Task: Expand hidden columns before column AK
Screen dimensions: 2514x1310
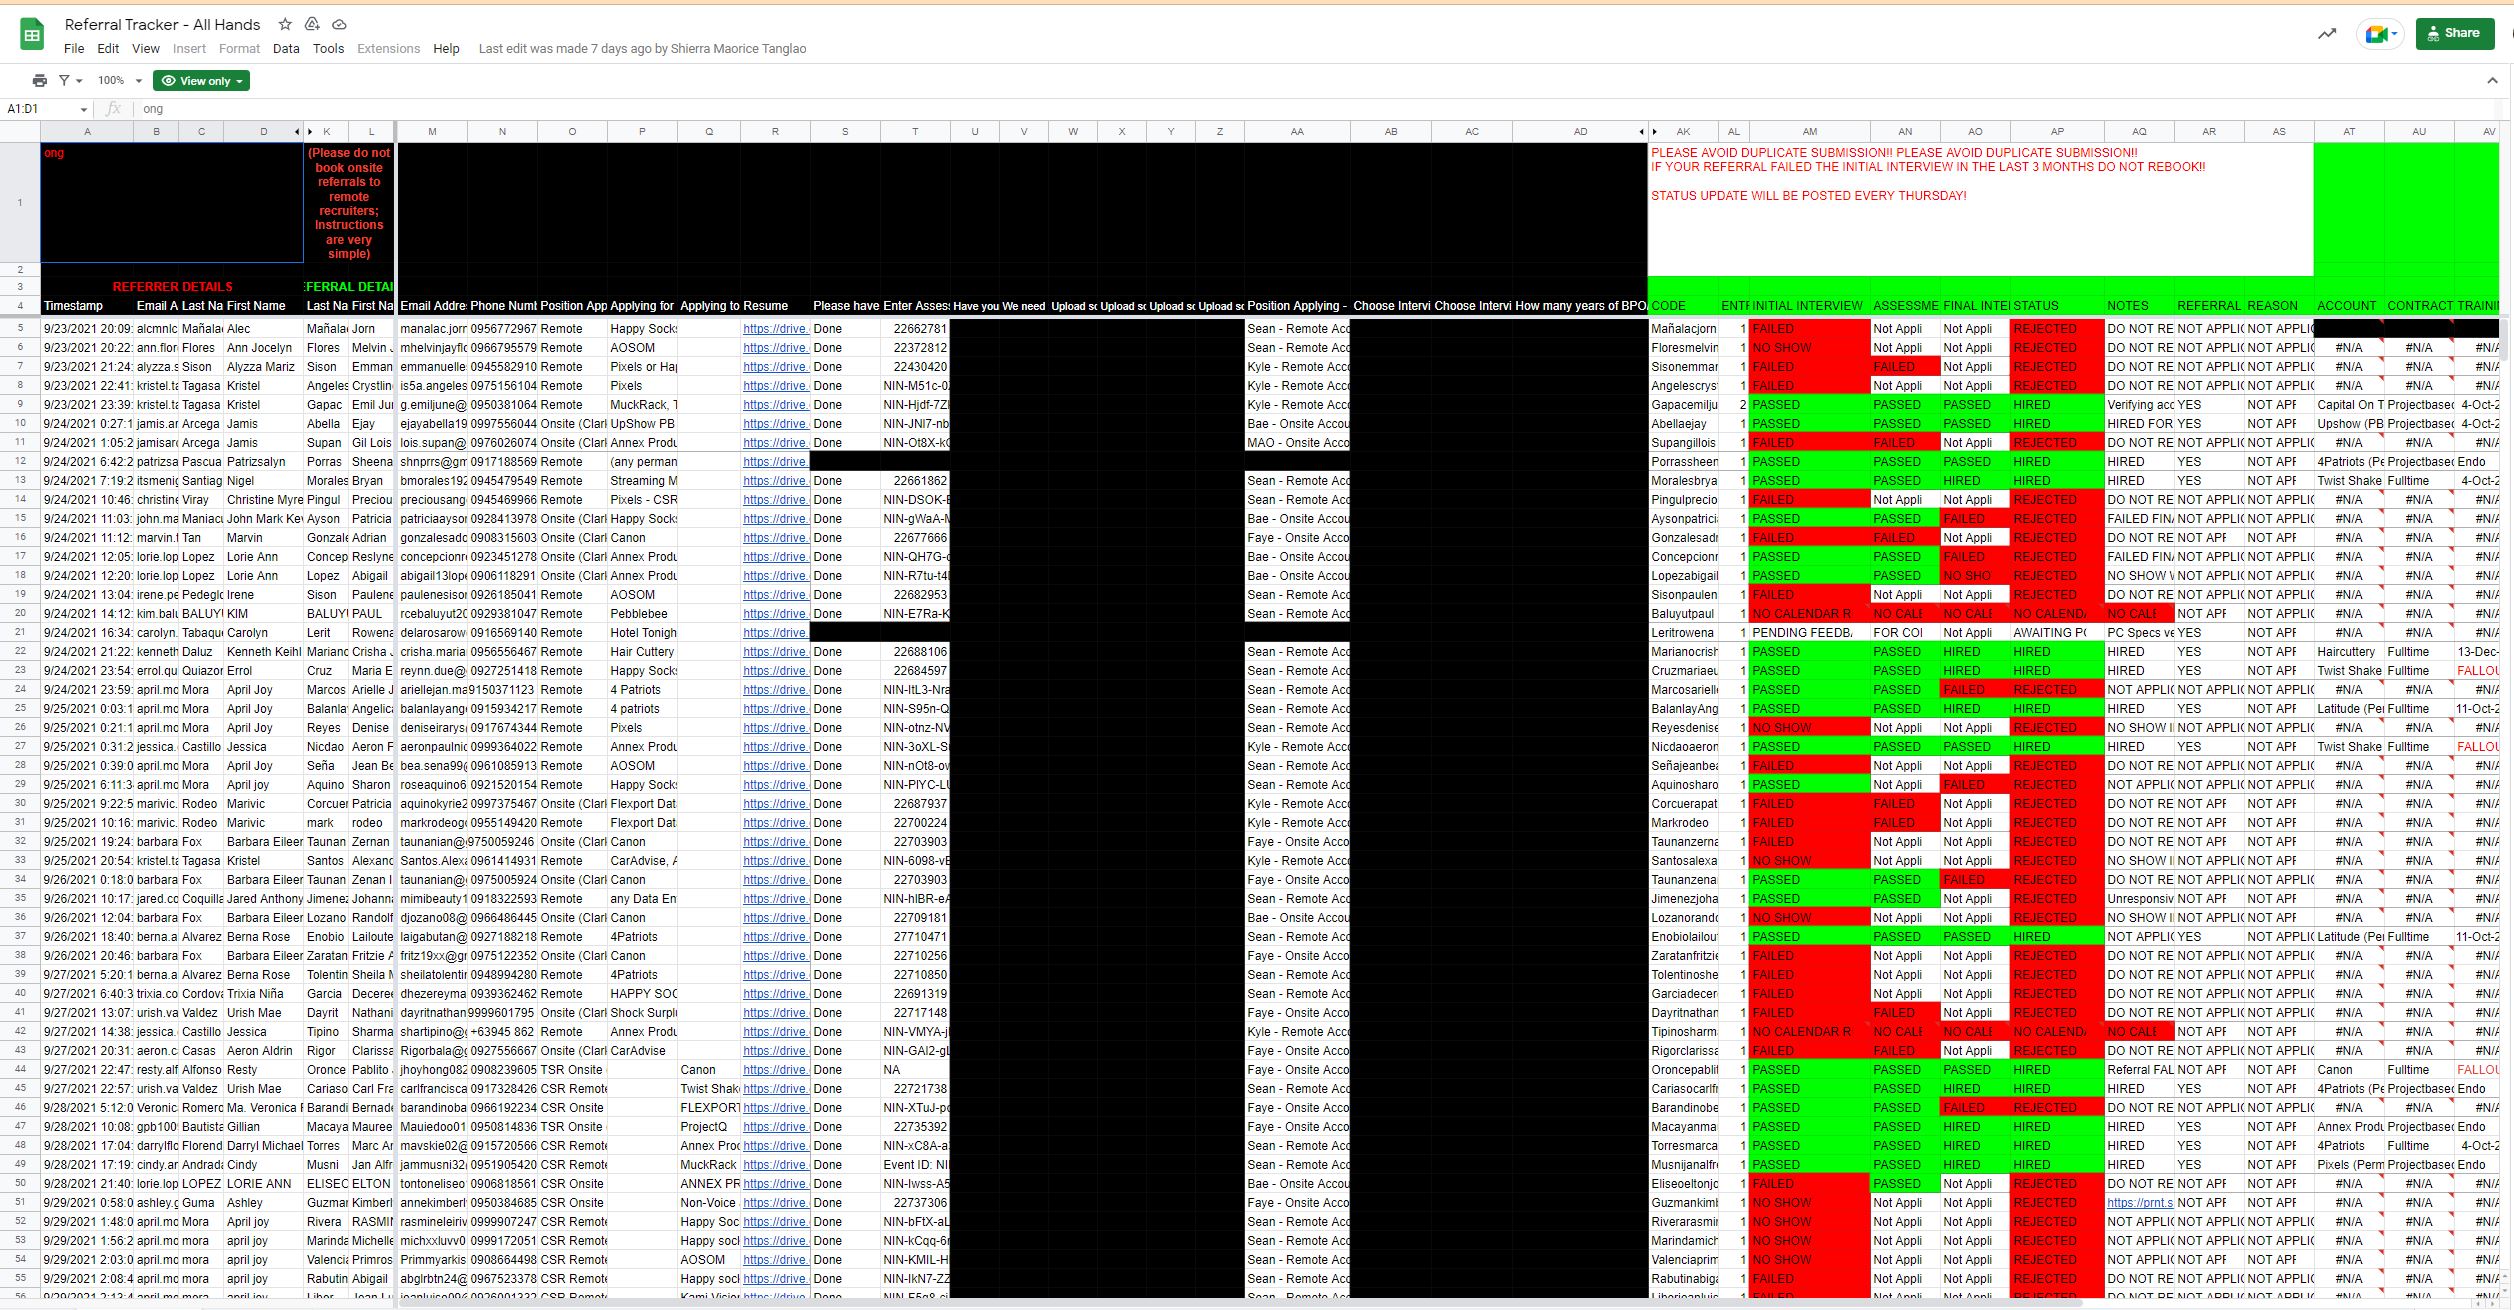Action: pos(1655,132)
